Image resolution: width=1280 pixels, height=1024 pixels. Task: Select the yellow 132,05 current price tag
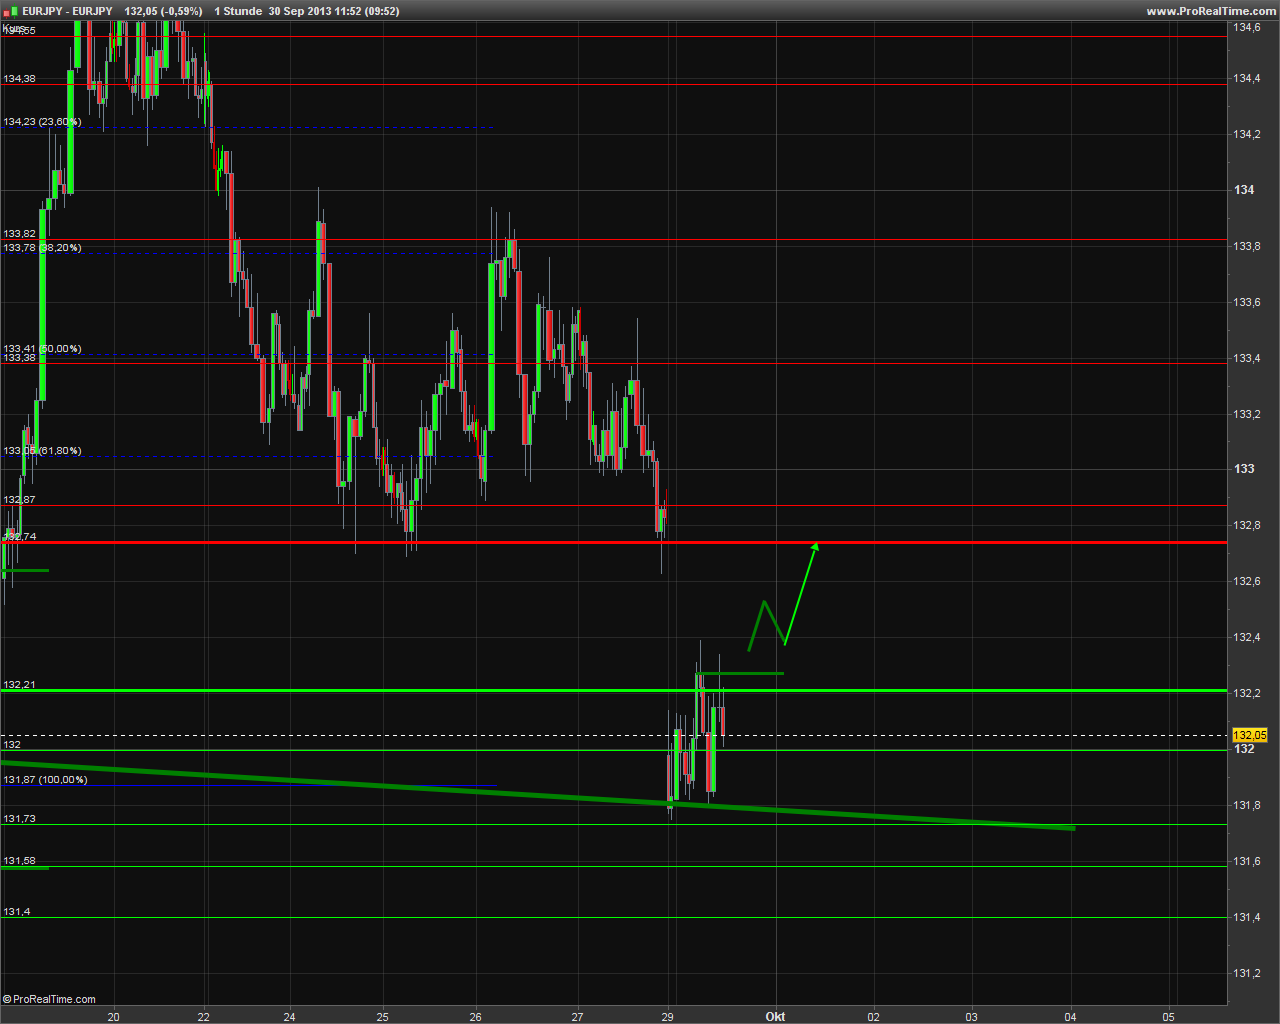[1249, 735]
